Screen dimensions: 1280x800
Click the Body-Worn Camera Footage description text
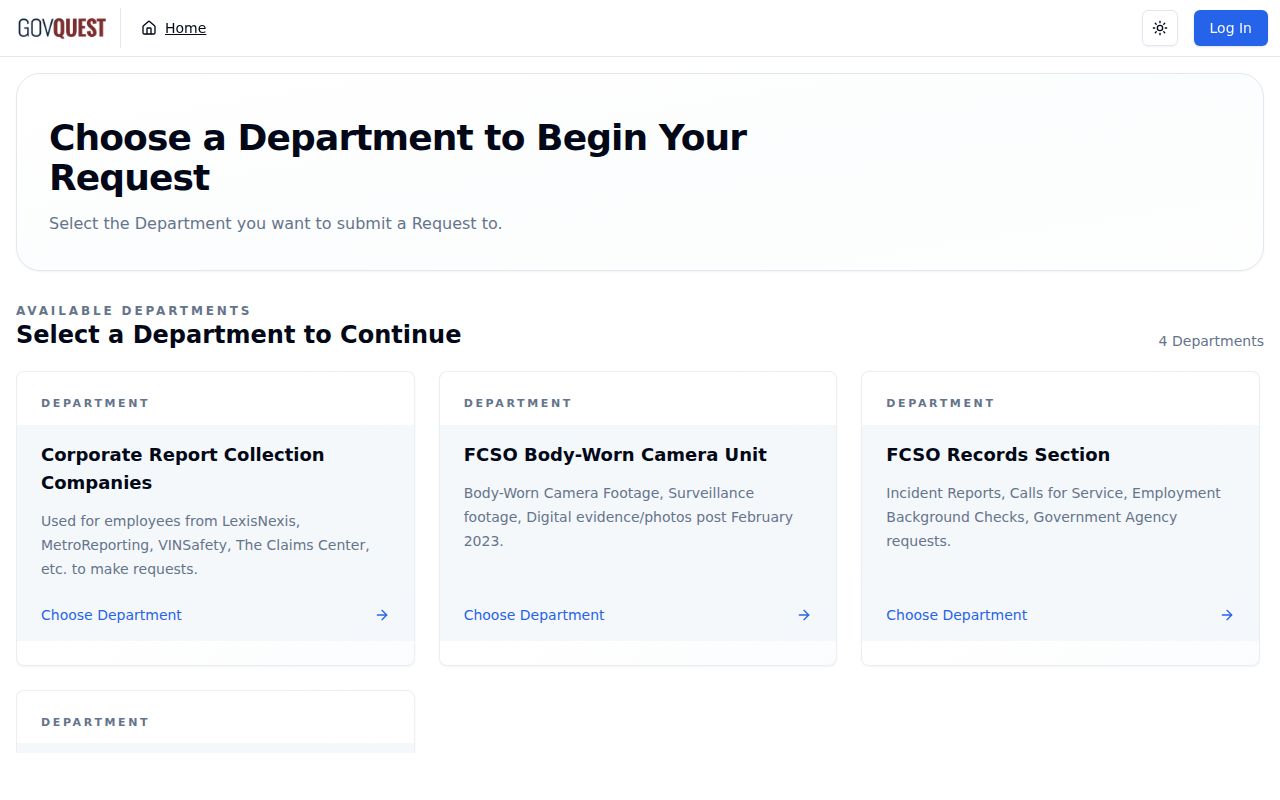coord(628,517)
